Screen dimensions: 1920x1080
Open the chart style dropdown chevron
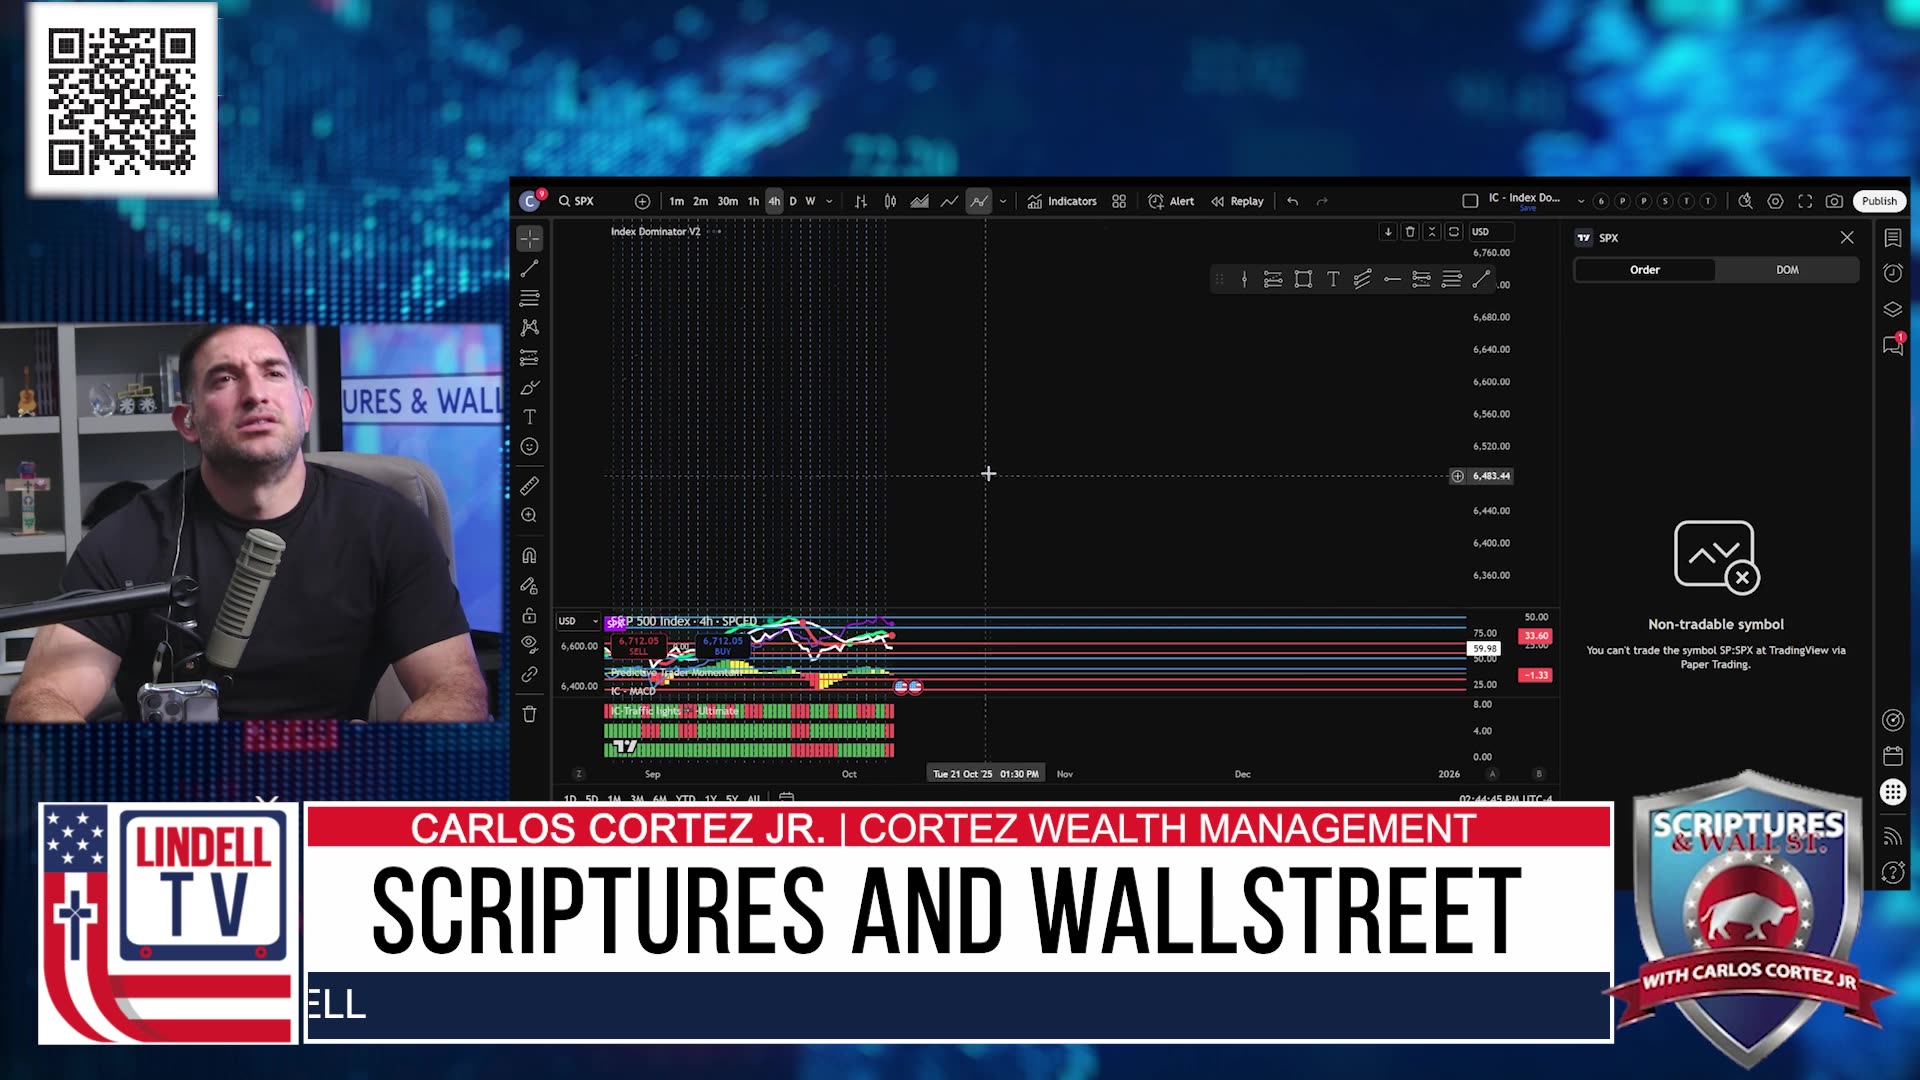coord(1003,201)
